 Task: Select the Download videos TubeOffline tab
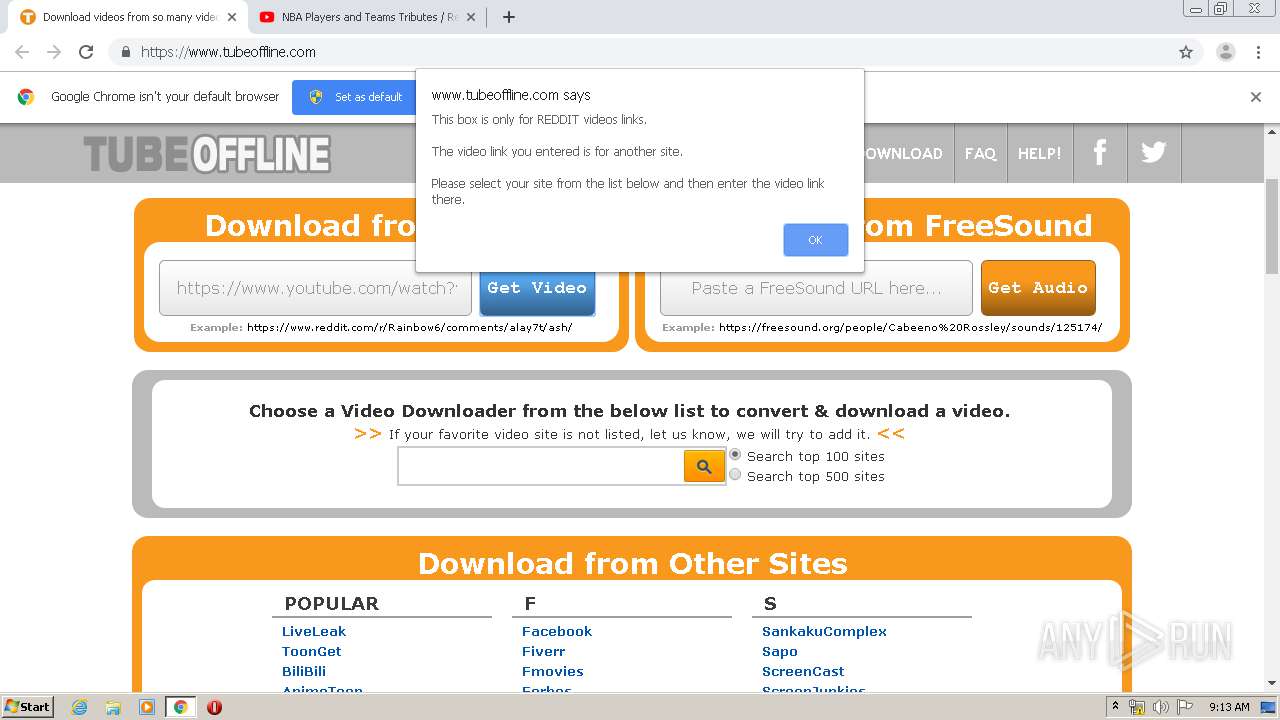pyautogui.click(x=128, y=17)
